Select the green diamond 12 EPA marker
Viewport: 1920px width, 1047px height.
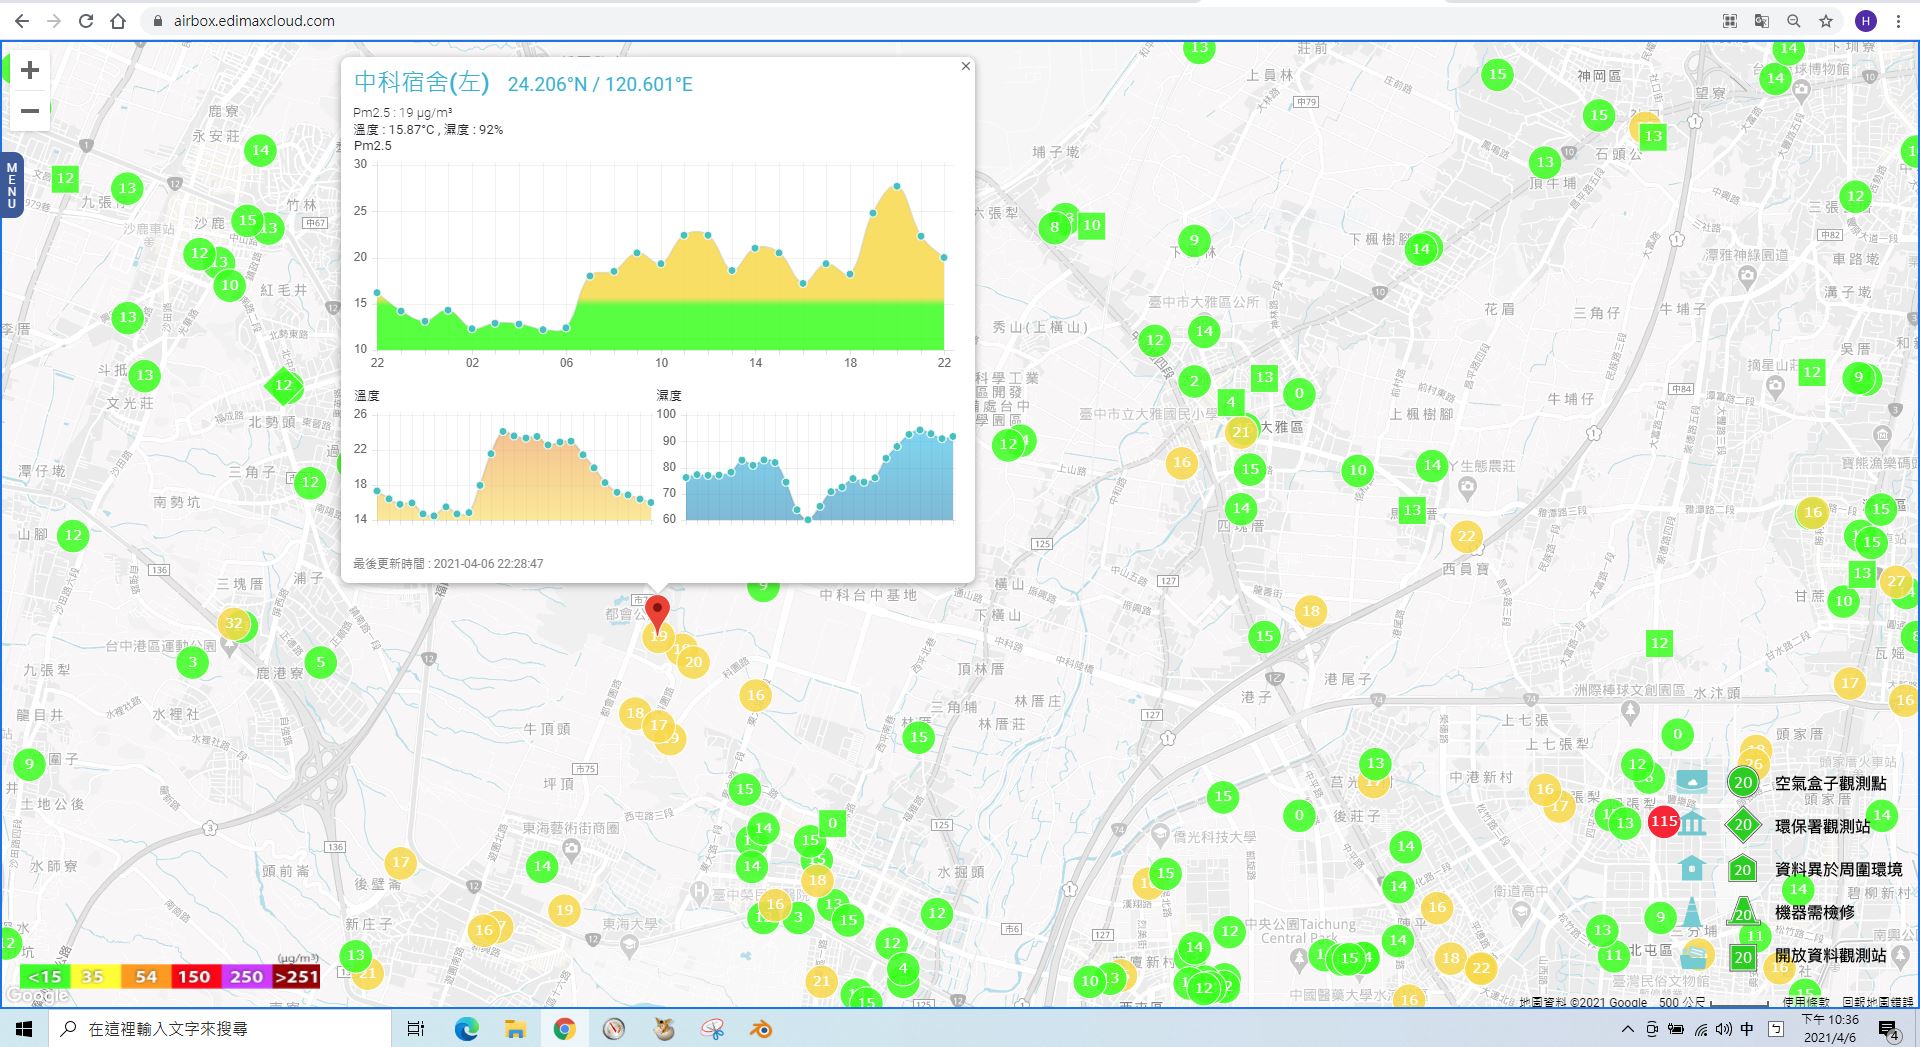283,385
